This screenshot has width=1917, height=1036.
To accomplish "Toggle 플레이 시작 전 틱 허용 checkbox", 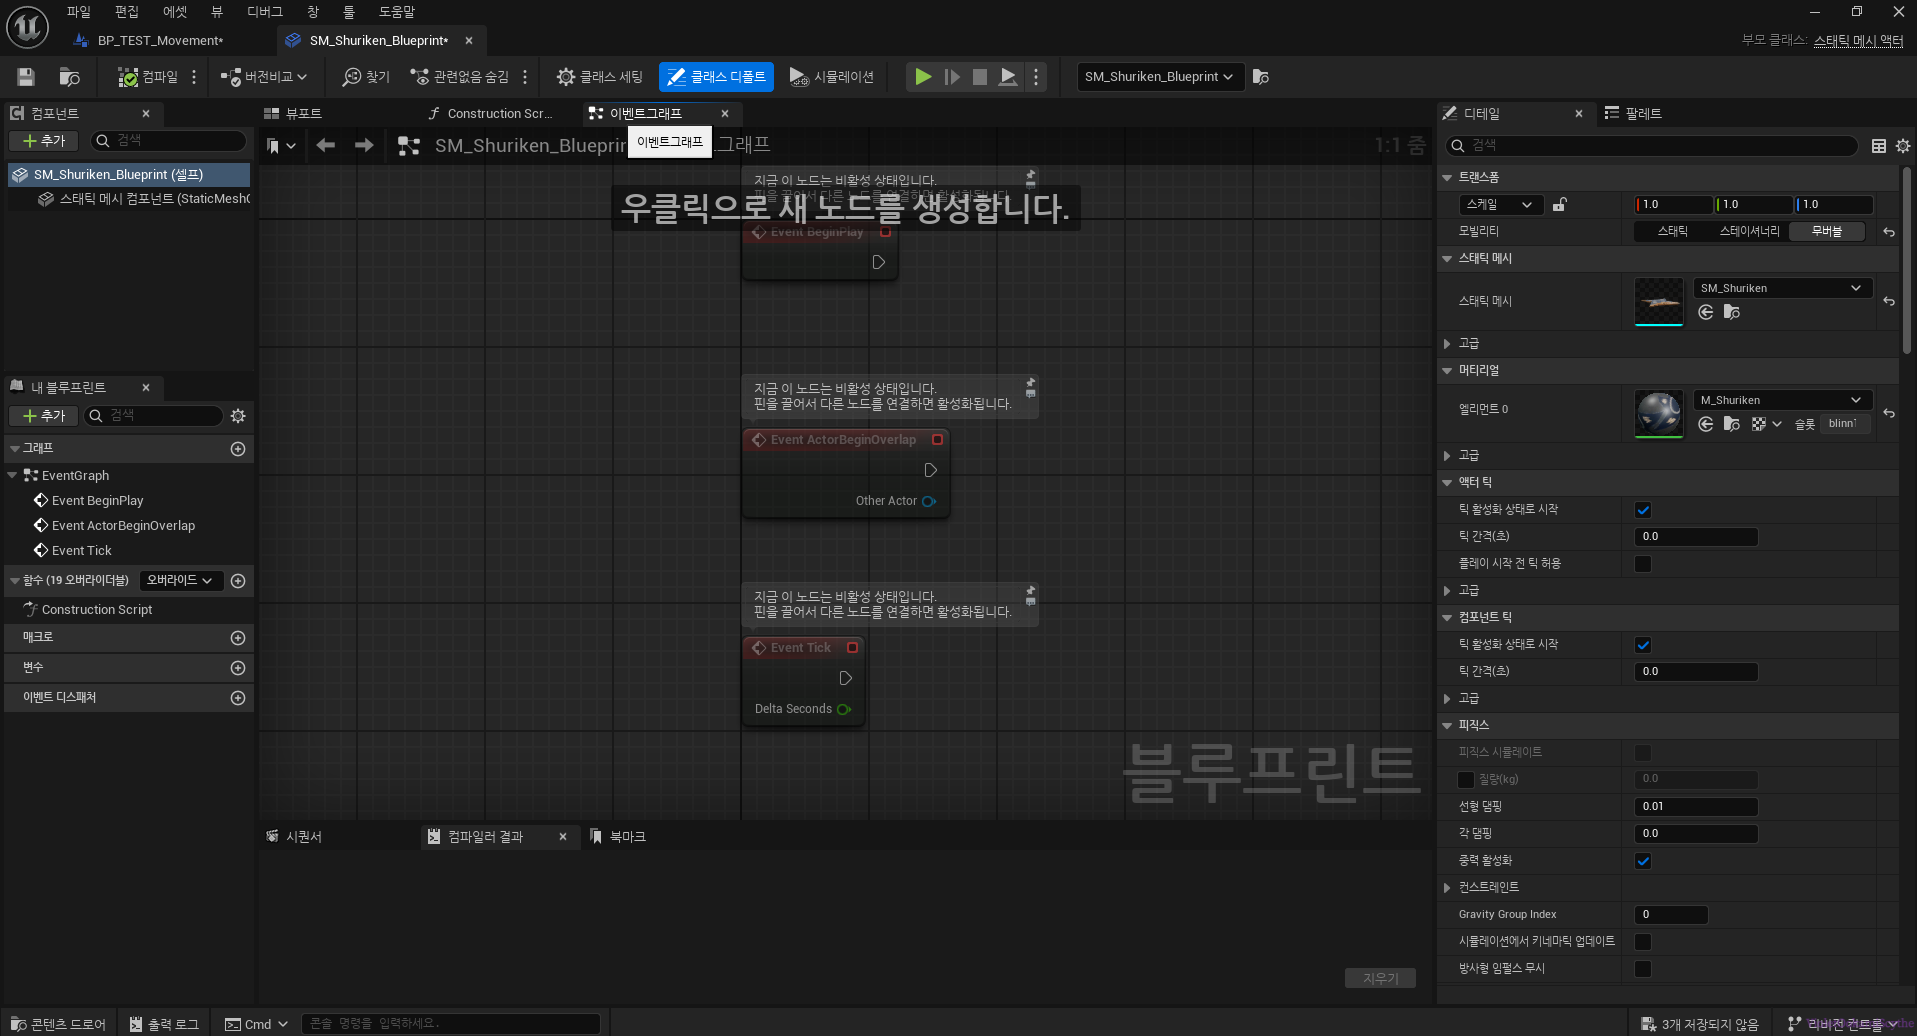I will [1643, 564].
